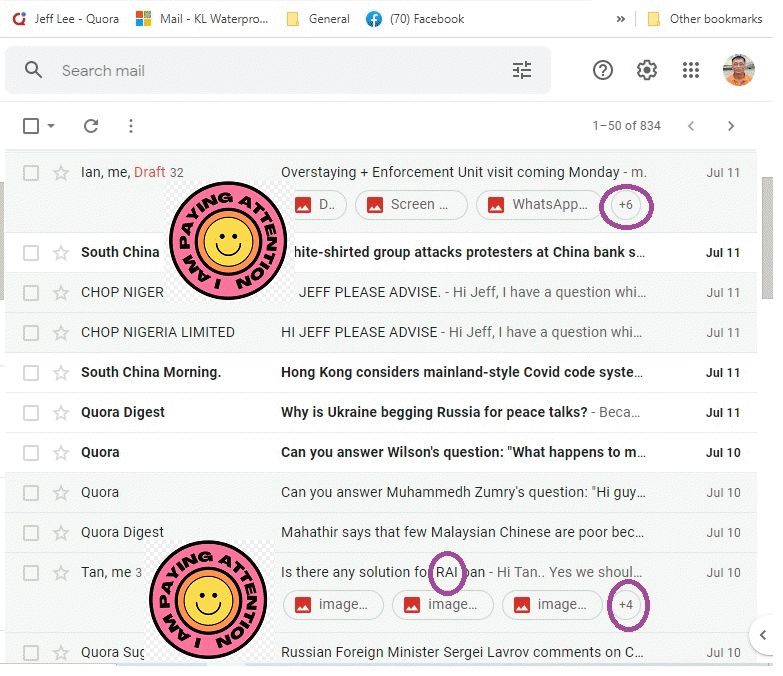Open Google apps grid
This screenshot has height=676, width=783.
(x=691, y=70)
